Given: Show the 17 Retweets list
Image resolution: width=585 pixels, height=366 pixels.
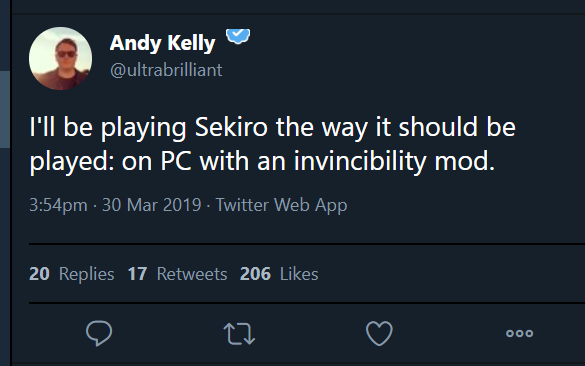Looking at the screenshot, I should click(x=177, y=274).
